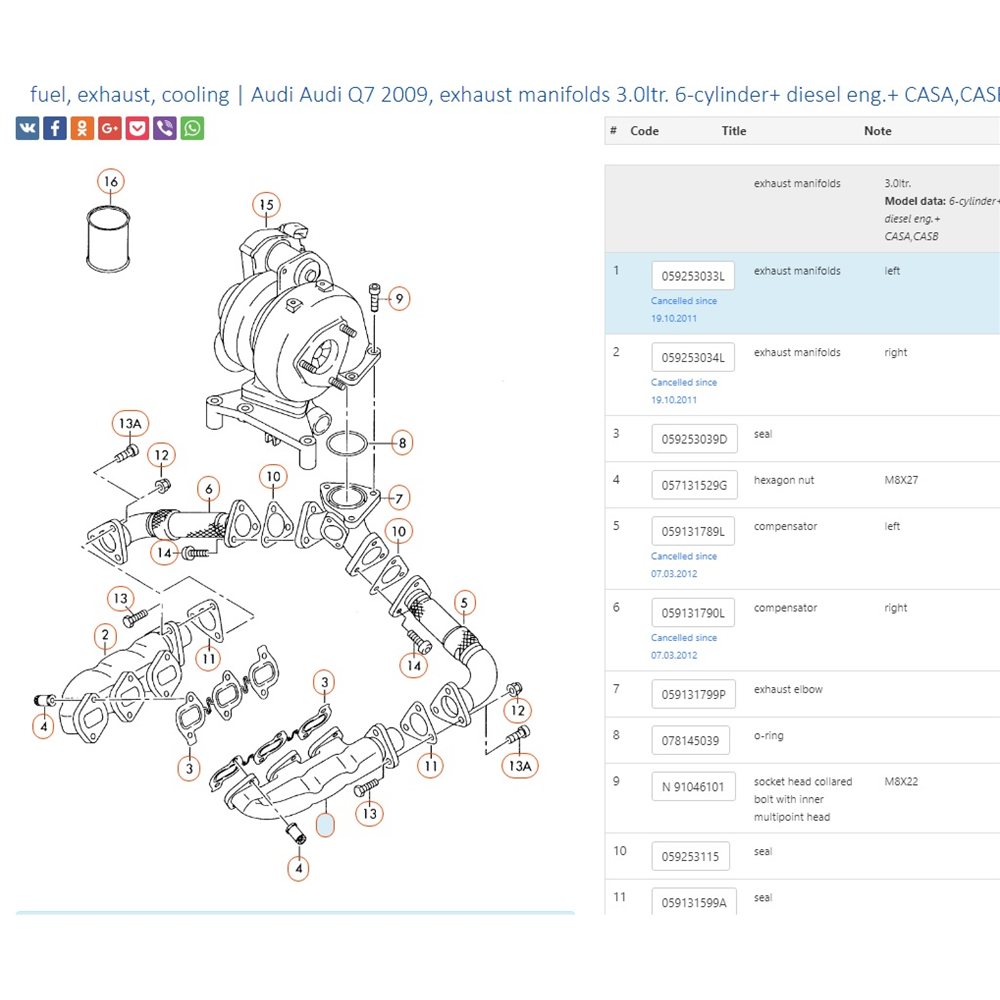Click 'Cancelled since 19.10.2011' under code 059253034L
The image size is (1000, 1000).
[x=684, y=391]
